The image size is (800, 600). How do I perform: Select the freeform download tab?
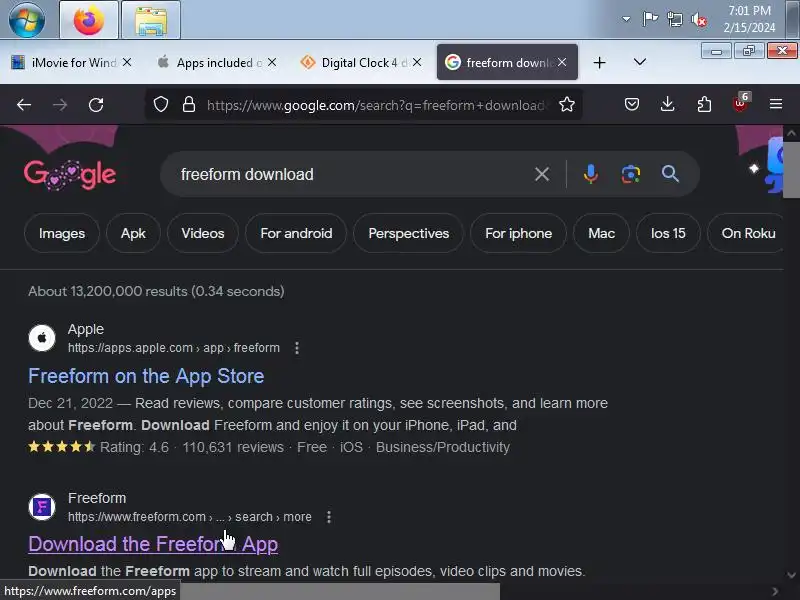click(500, 62)
